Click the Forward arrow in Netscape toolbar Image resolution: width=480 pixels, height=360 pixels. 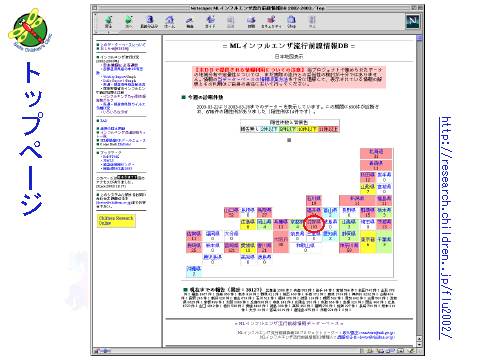[128, 22]
